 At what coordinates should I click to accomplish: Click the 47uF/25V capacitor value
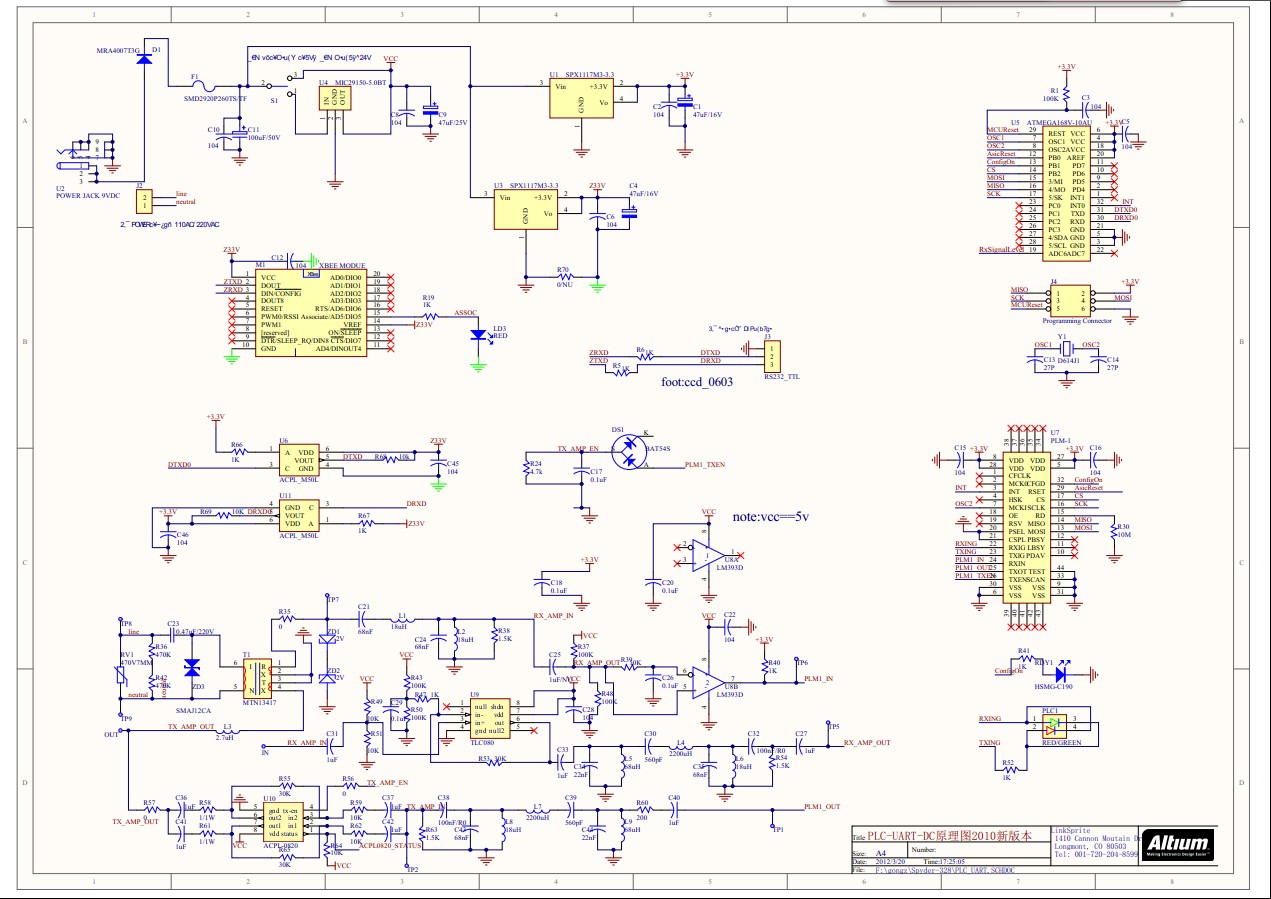(x=454, y=122)
